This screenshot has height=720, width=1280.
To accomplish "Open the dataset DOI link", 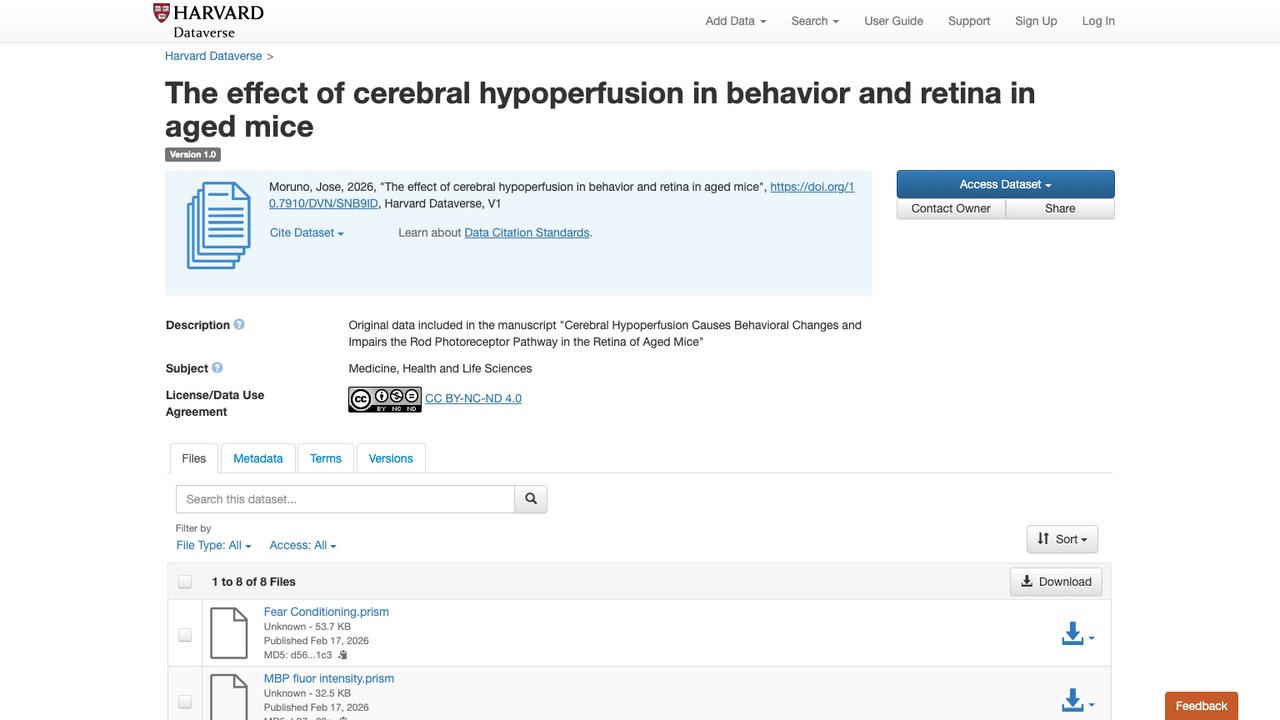I will 562,195.
